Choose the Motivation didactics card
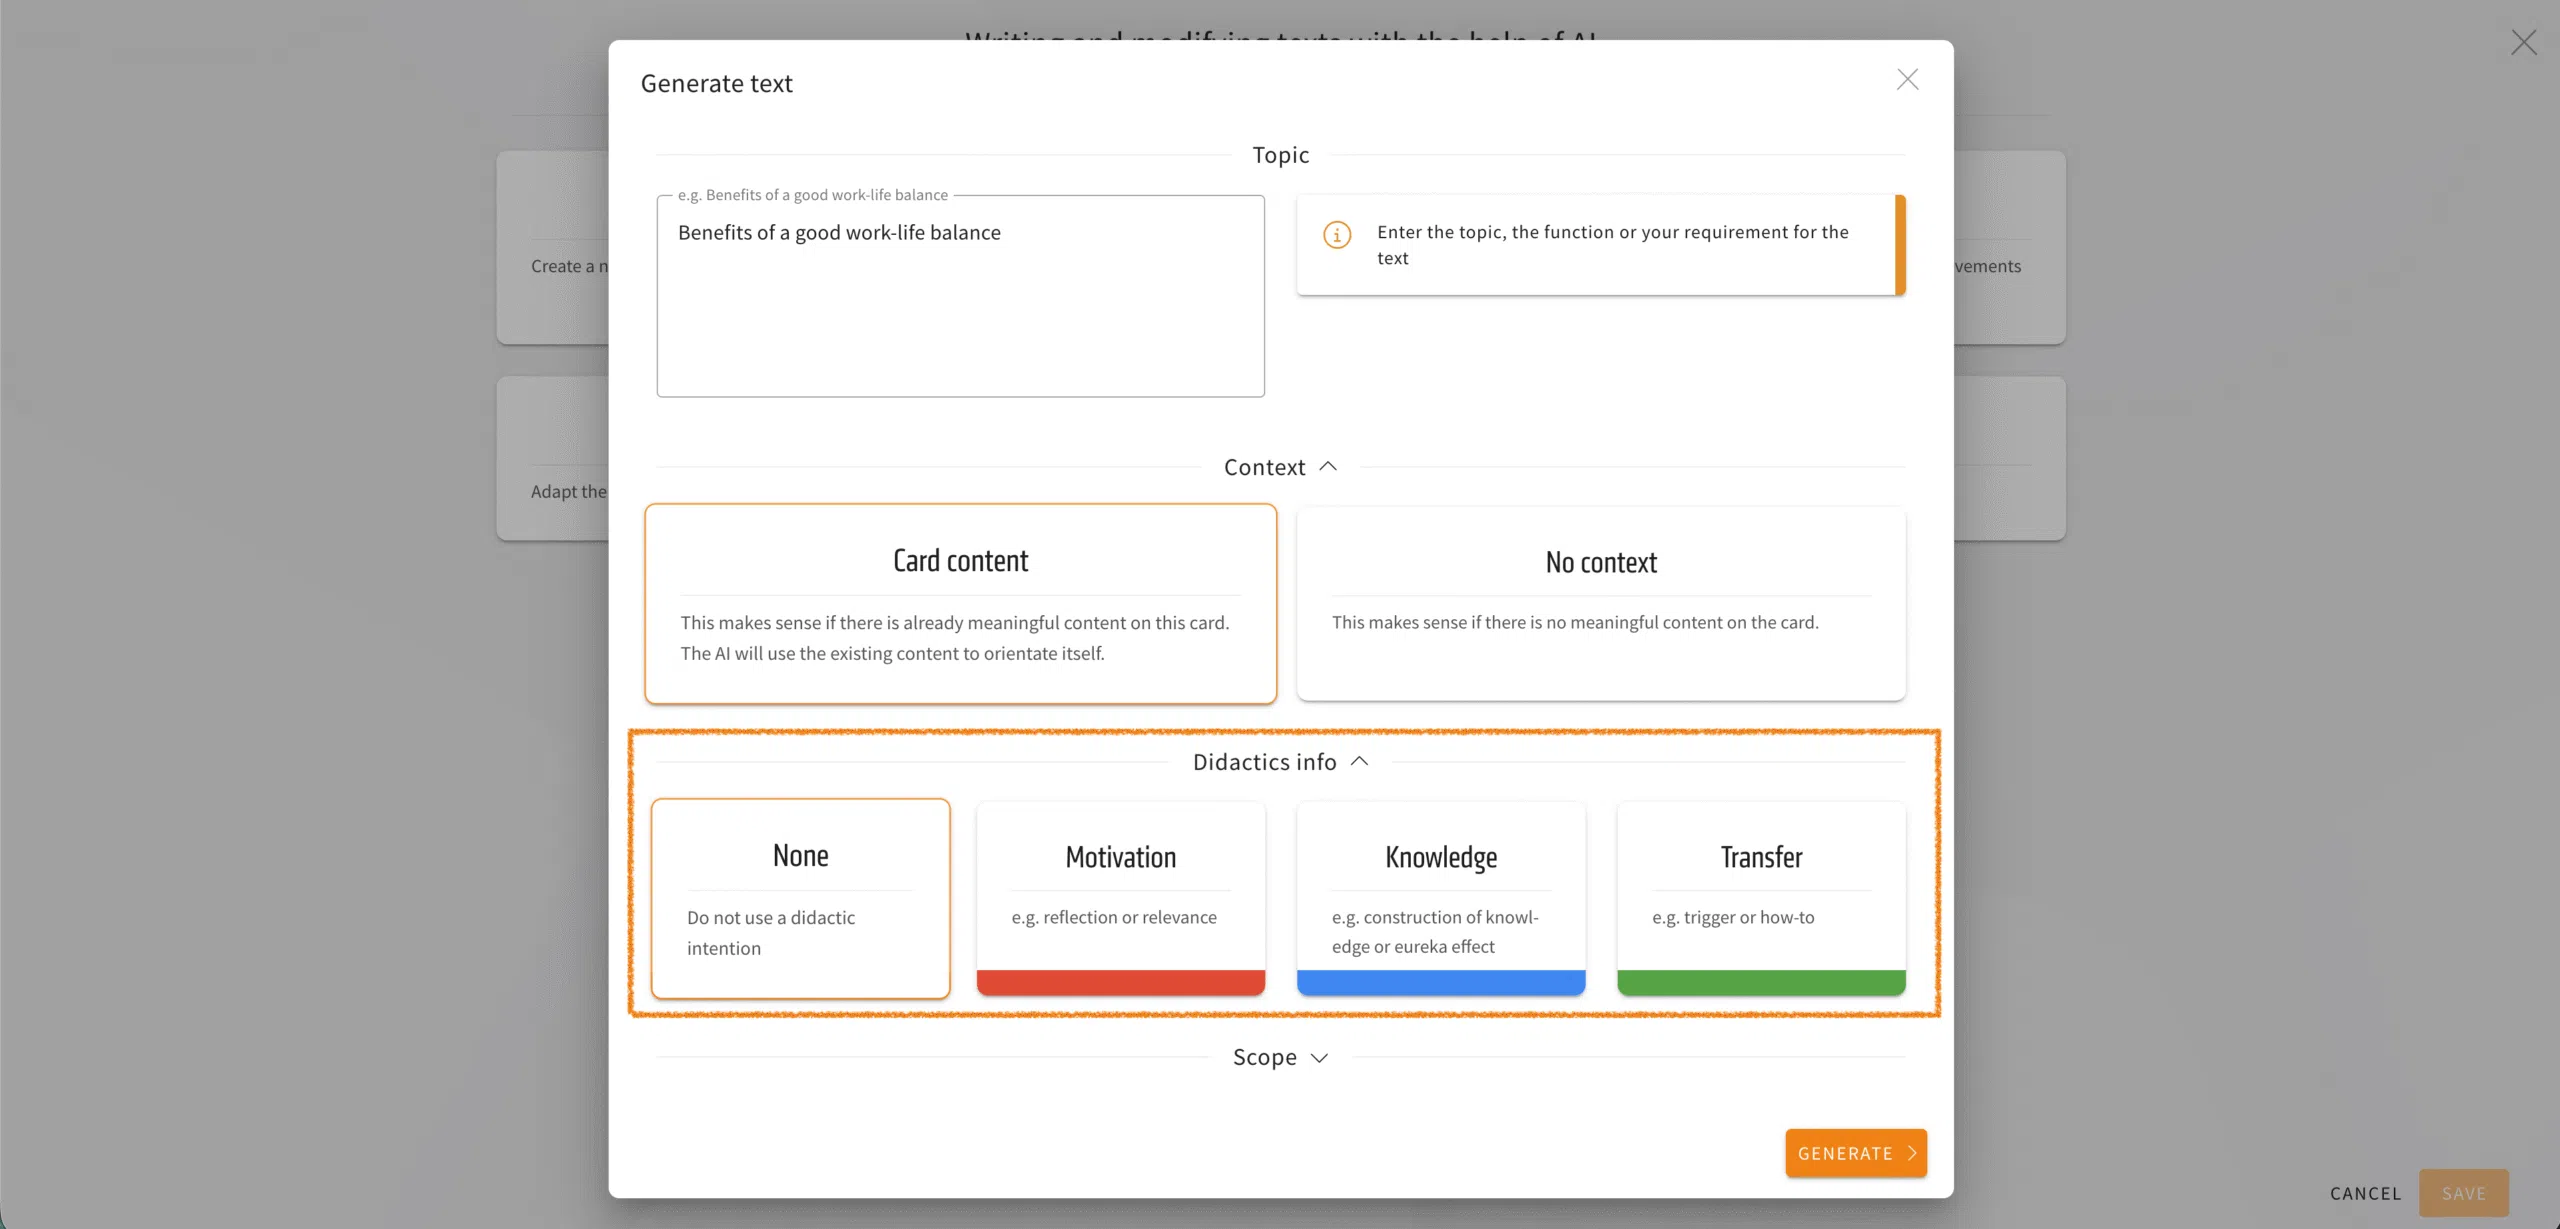The image size is (2560, 1229). point(1120,885)
